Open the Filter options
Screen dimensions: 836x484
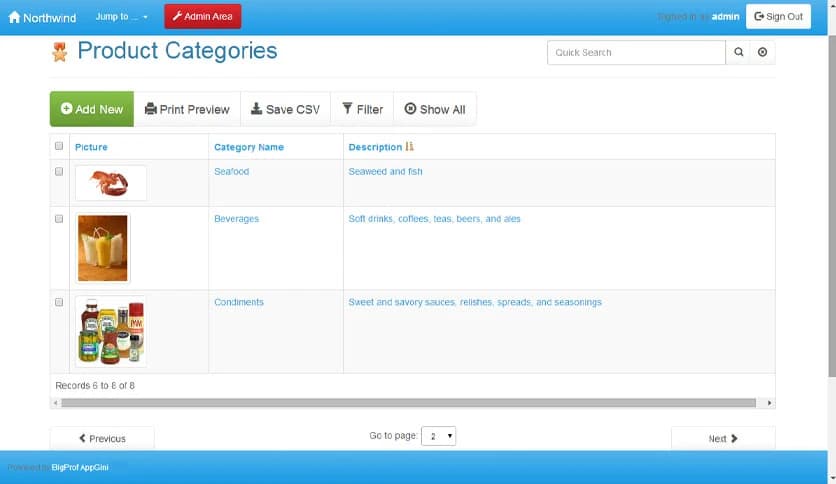click(x=362, y=109)
